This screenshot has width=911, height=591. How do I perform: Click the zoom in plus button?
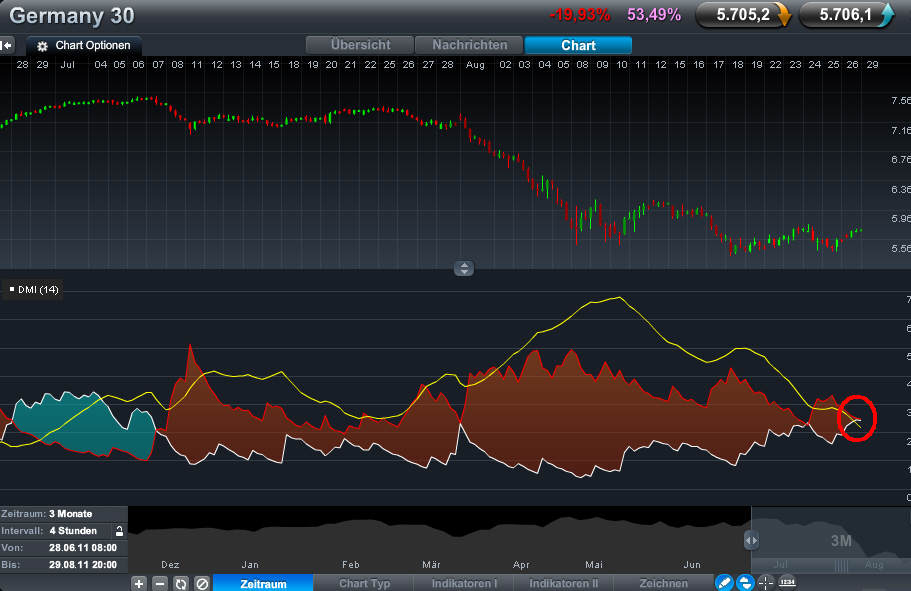pyautogui.click(x=139, y=583)
